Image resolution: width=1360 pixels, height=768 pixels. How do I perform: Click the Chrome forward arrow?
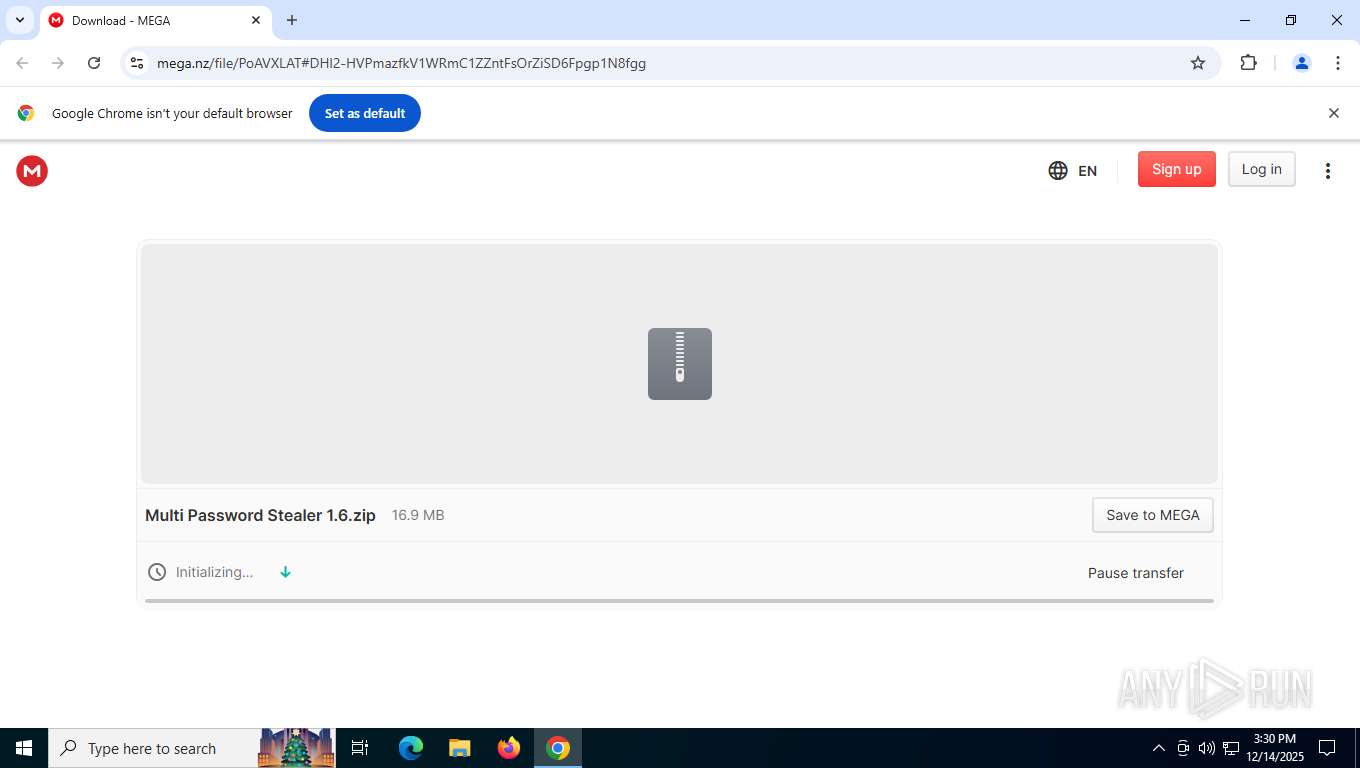58,63
